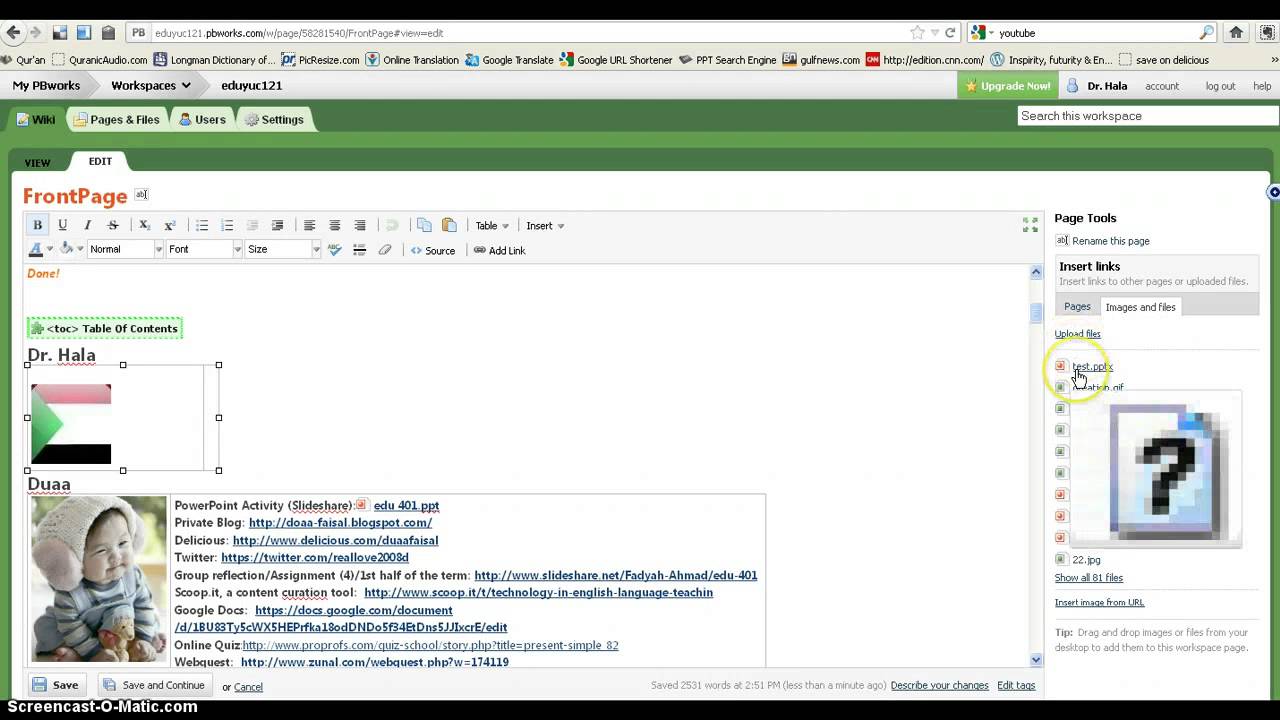Click Save button

pyautogui.click(x=55, y=685)
